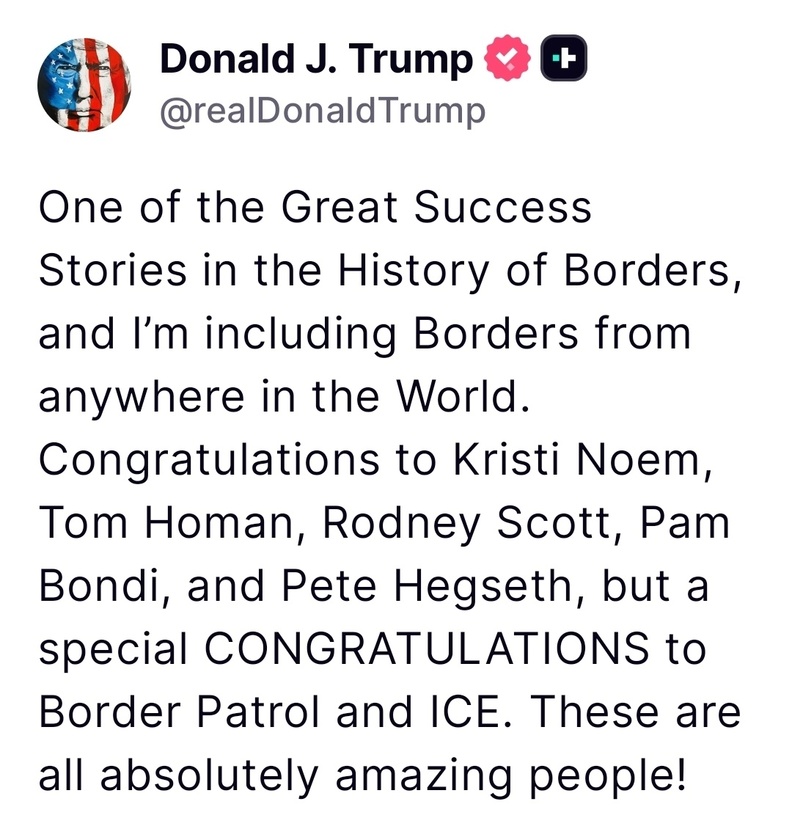Click the phrase 'One of the Great Success'
The height and width of the screenshot is (840, 792).
point(315,207)
